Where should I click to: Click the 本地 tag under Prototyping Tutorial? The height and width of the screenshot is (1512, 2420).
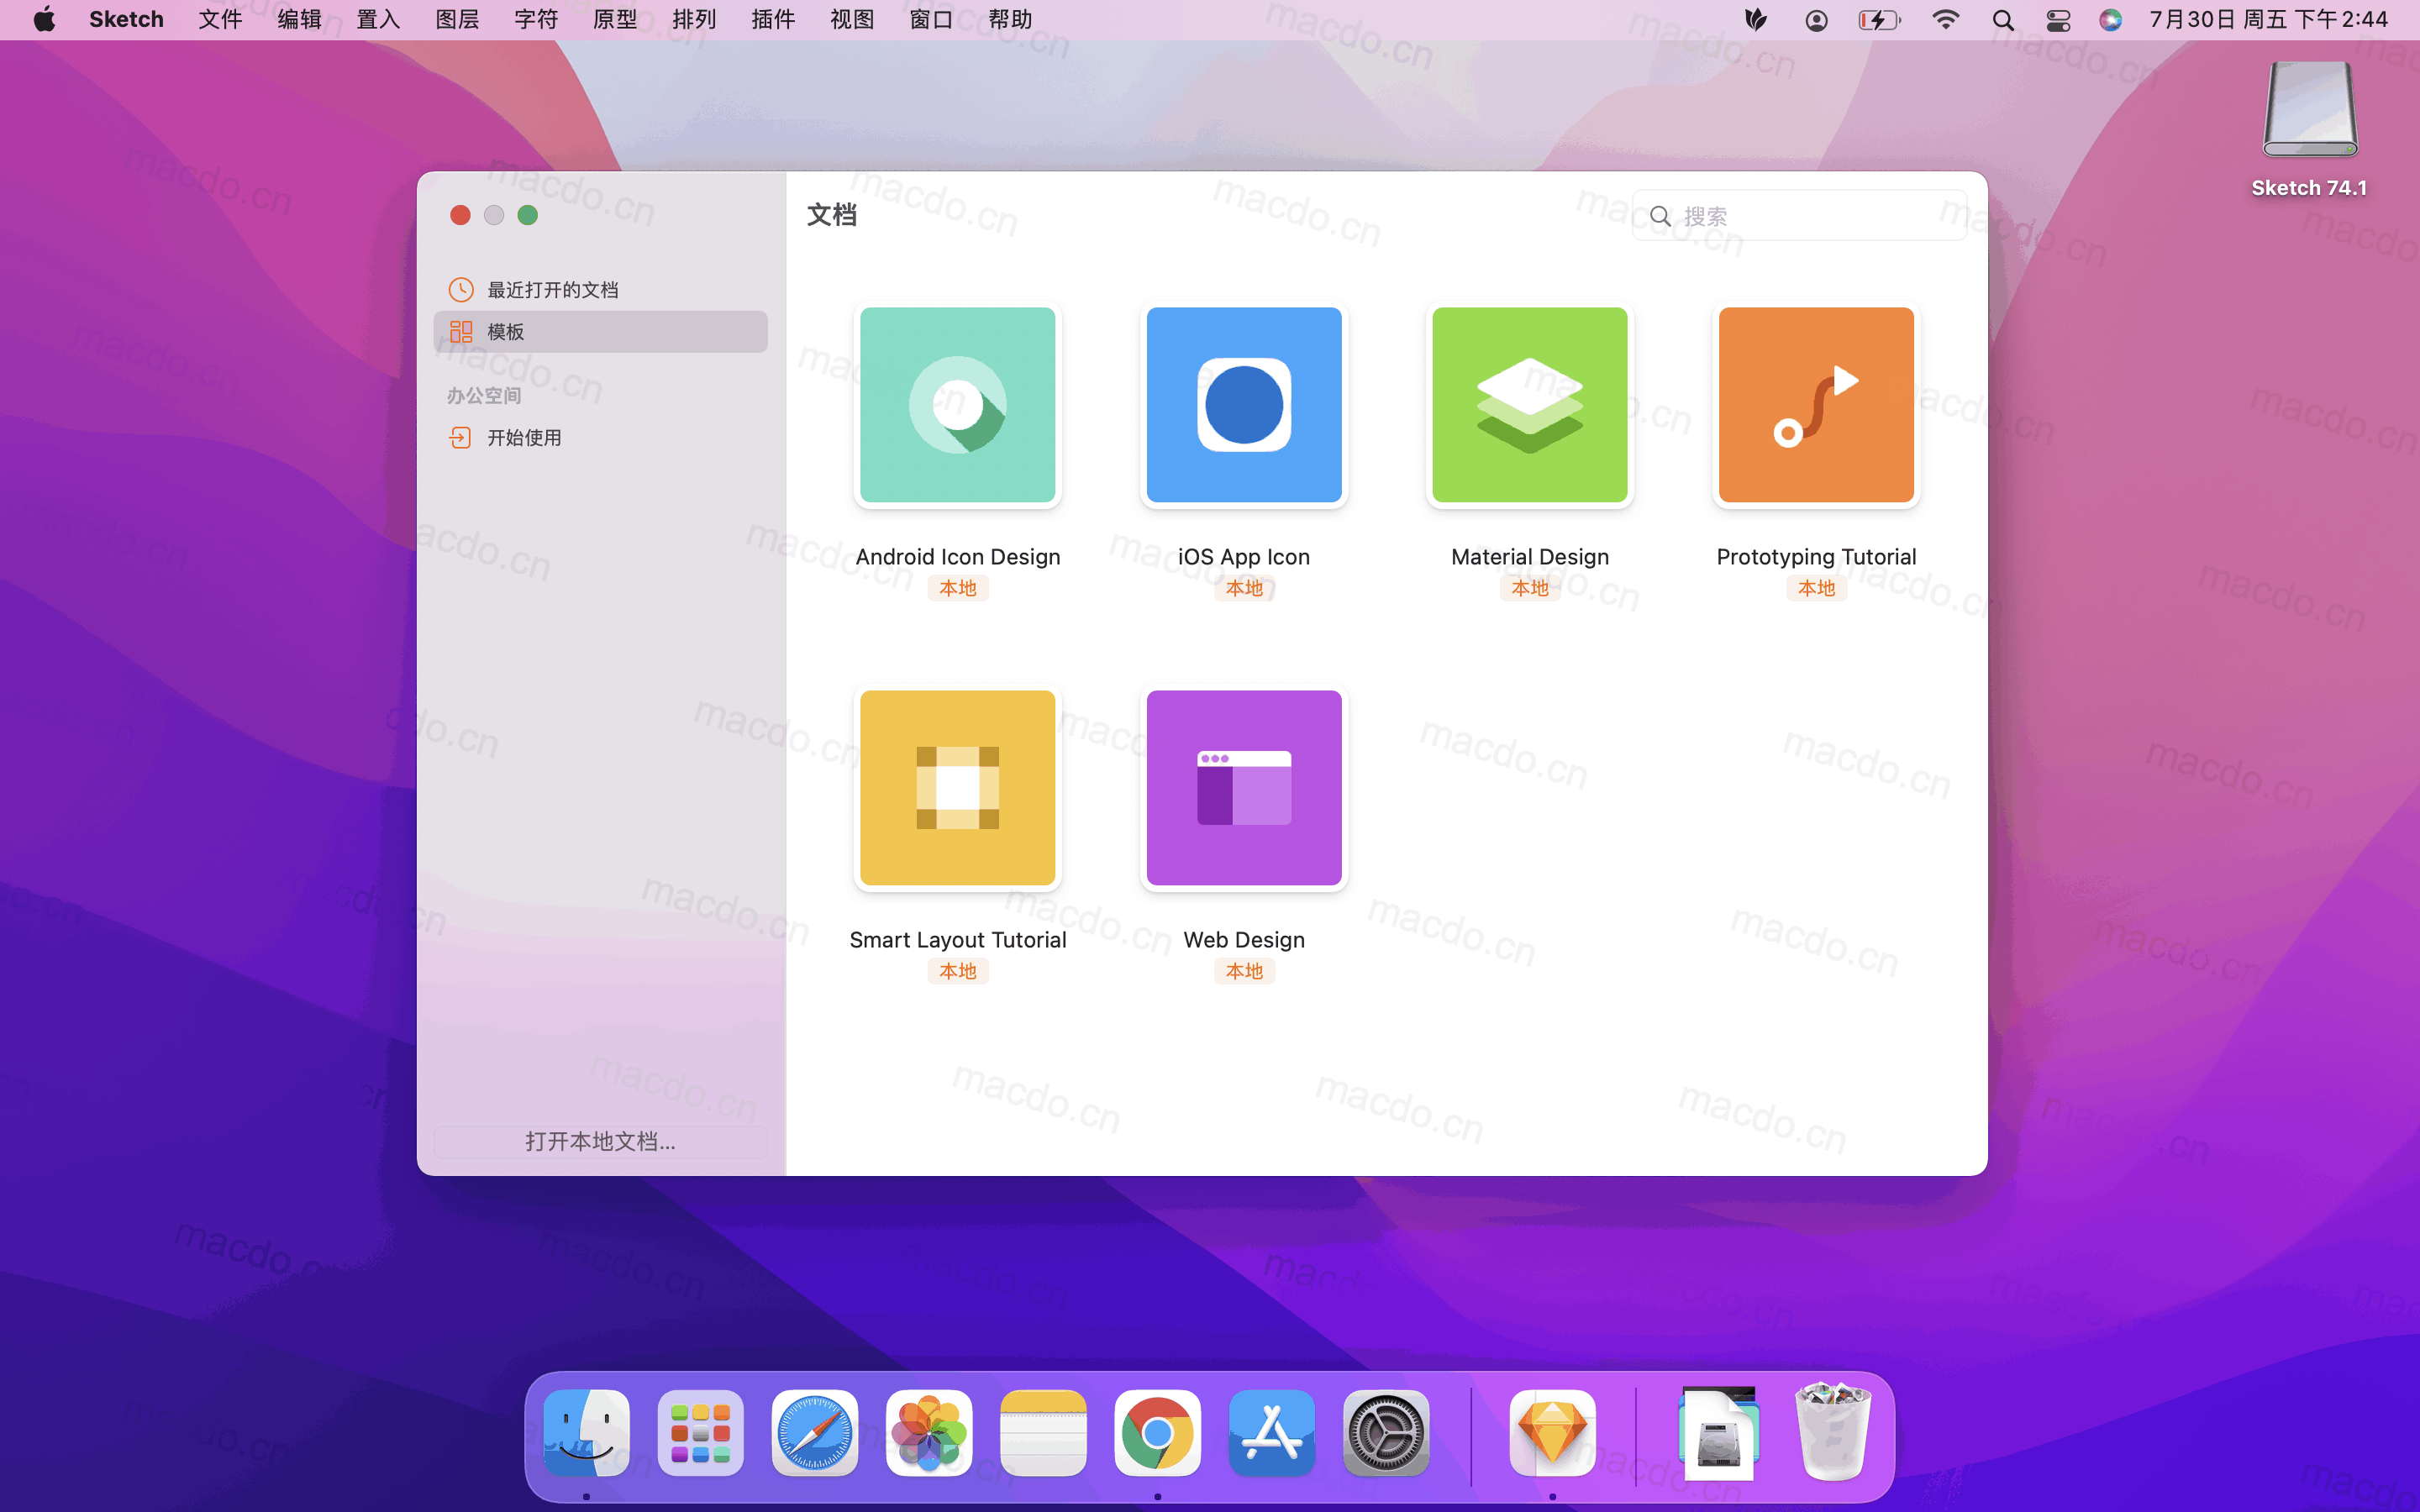[1816, 588]
